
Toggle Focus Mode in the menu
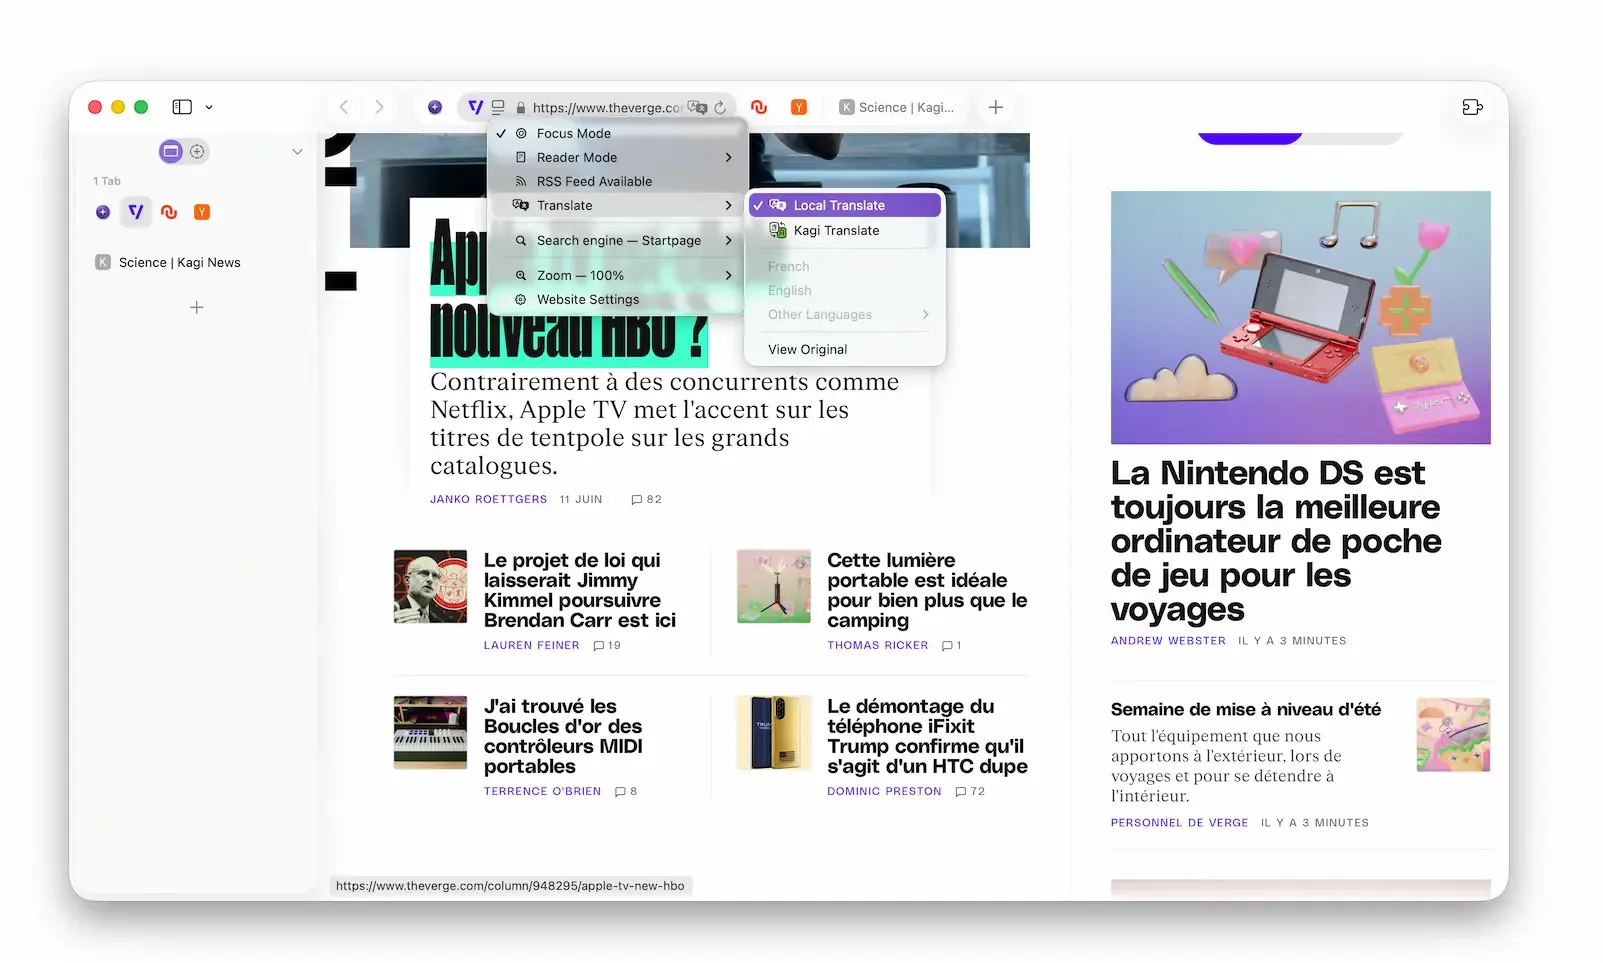coord(617,133)
